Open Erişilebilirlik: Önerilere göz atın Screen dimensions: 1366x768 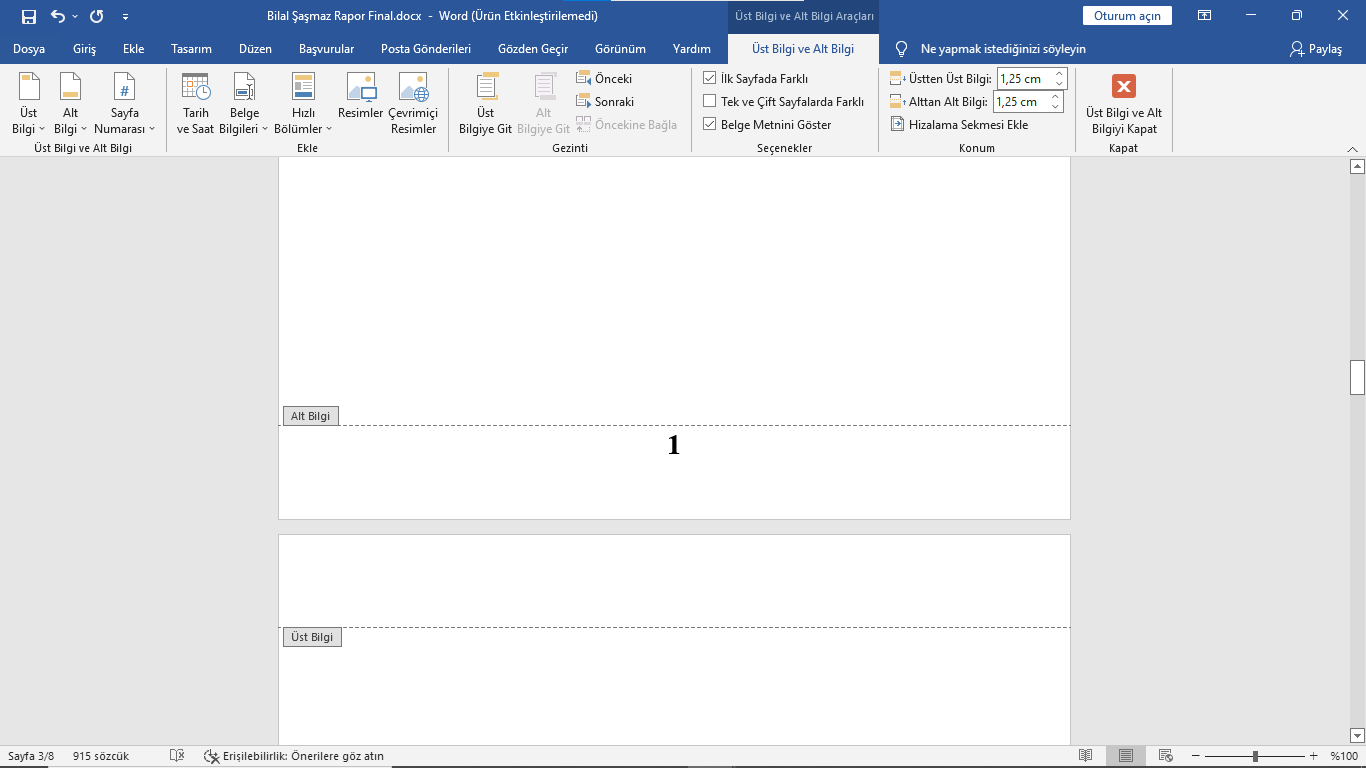click(x=293, y=756)
